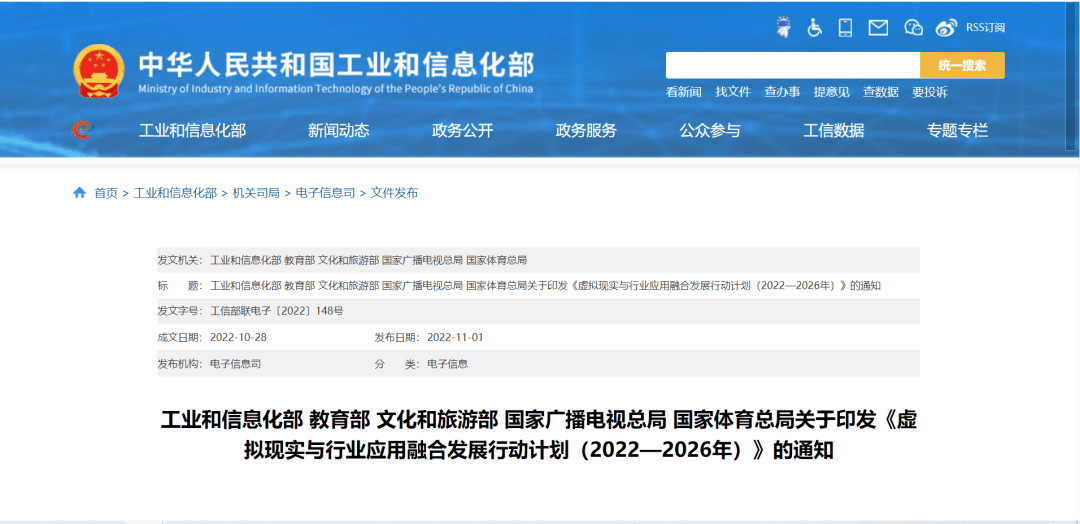Screen dimensions: 1080x524
Task: Click the red gov portal icon in navbar
Action: [x=82, y=130]
